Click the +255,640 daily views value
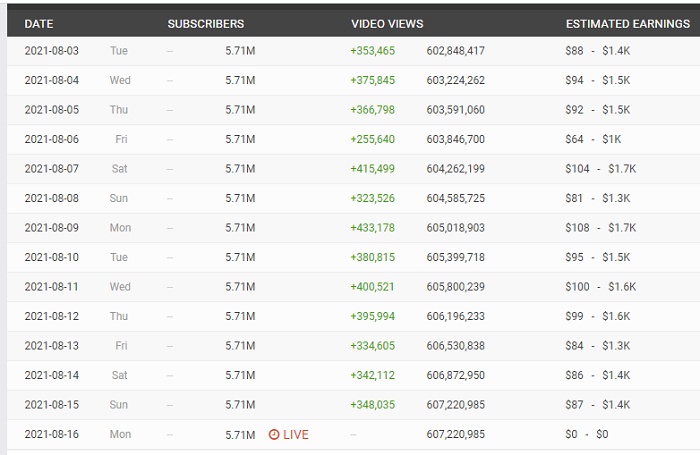This screenshot has height=455, width=700. (x=372, y=139)
